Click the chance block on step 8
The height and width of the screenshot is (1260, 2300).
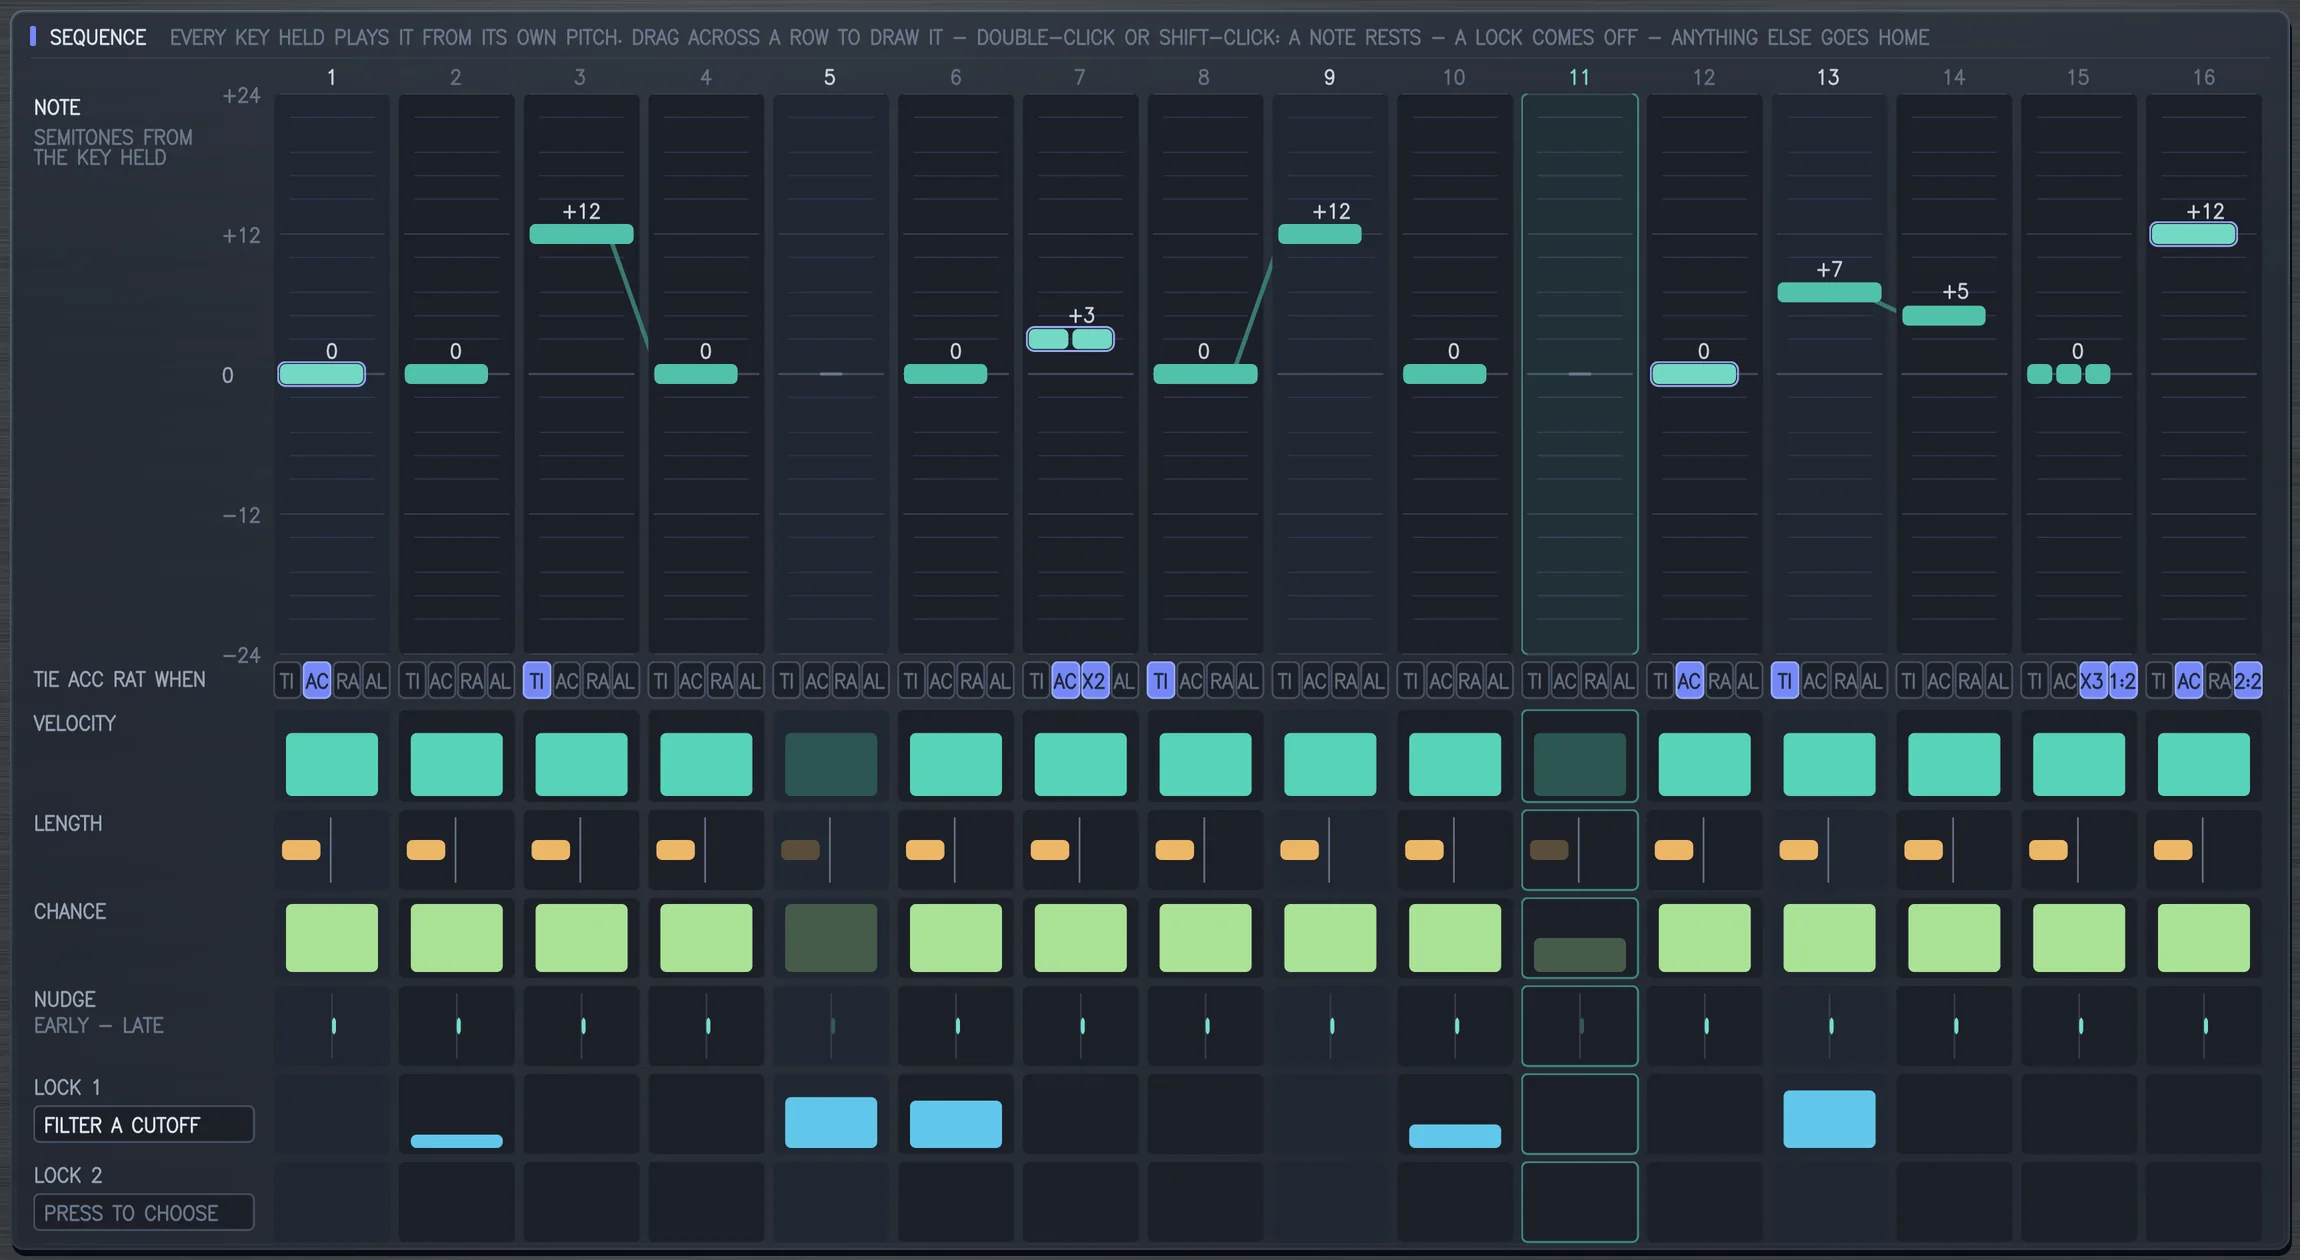(x=1205, y=938)
